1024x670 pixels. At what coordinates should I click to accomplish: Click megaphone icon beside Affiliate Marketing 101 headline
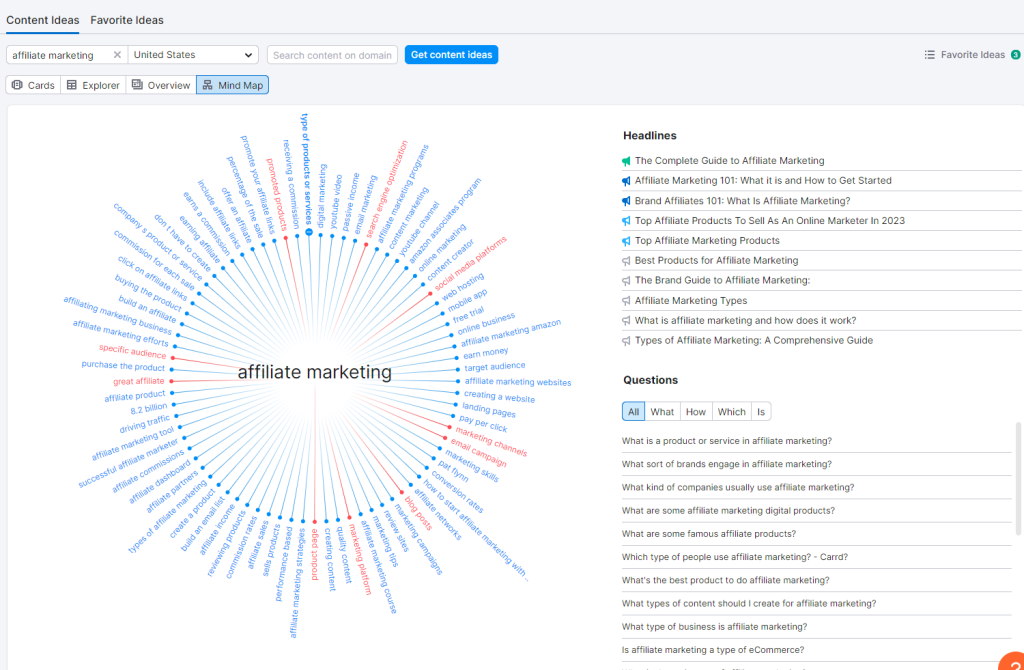[x=626, y=181]
